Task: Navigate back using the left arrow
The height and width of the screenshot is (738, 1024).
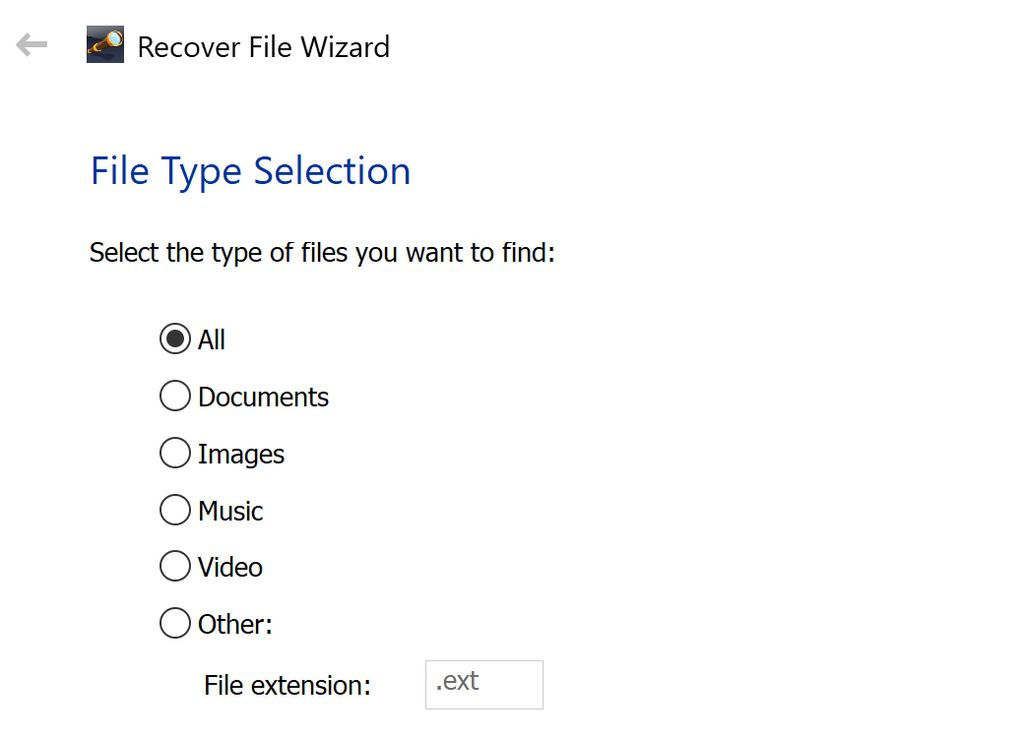Action: tap(31, 44)
